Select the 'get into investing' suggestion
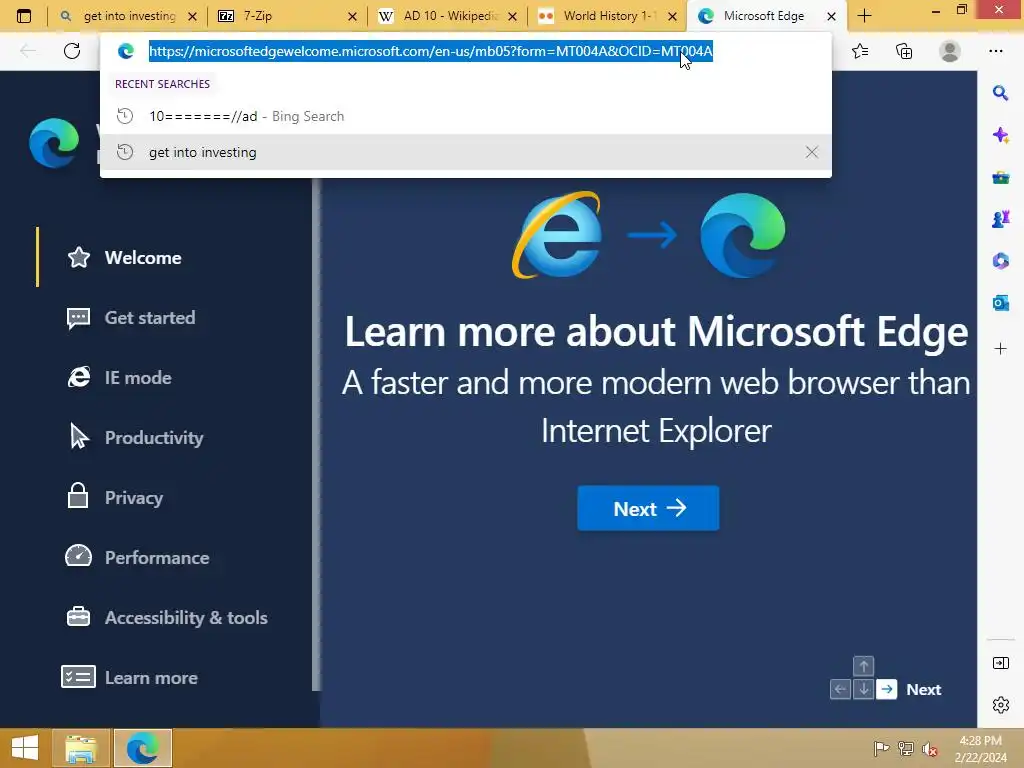Image resolution: width=1024 pixels, height=768 pixels. (x=466, y=152)
